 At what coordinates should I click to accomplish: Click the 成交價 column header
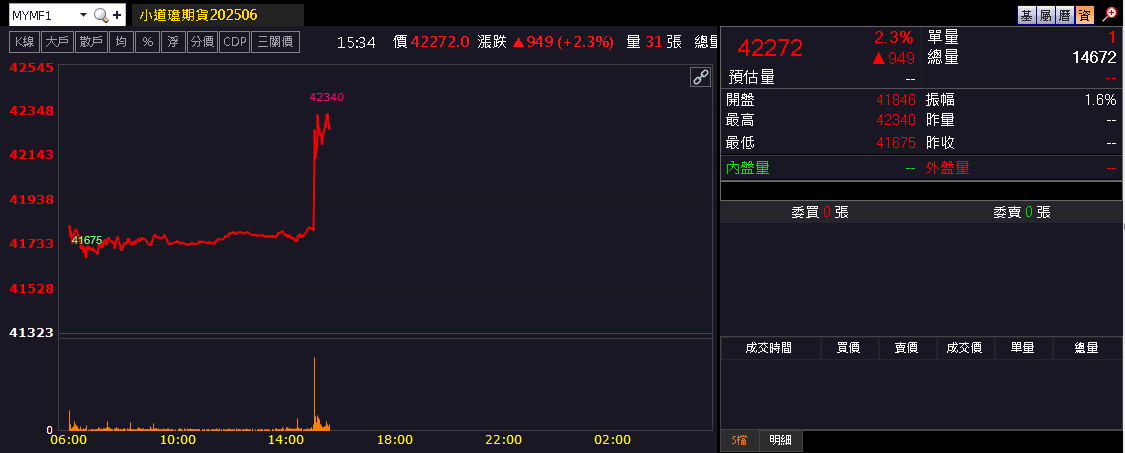point(965,348)
